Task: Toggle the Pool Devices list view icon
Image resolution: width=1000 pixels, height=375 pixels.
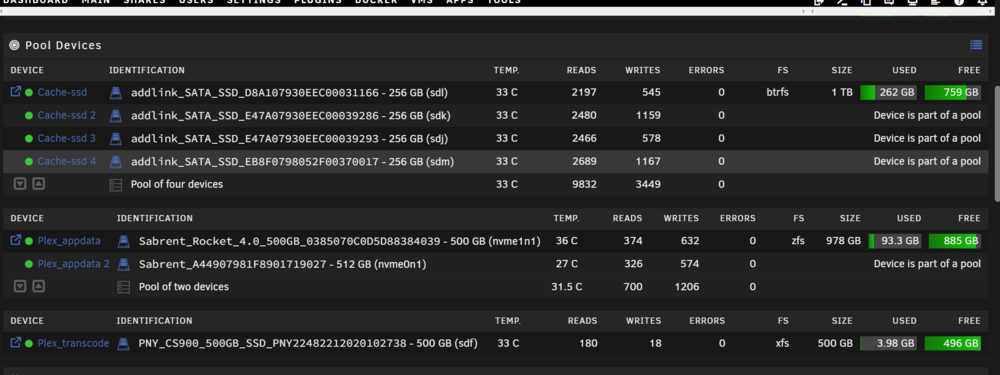Action: point(975,45)
